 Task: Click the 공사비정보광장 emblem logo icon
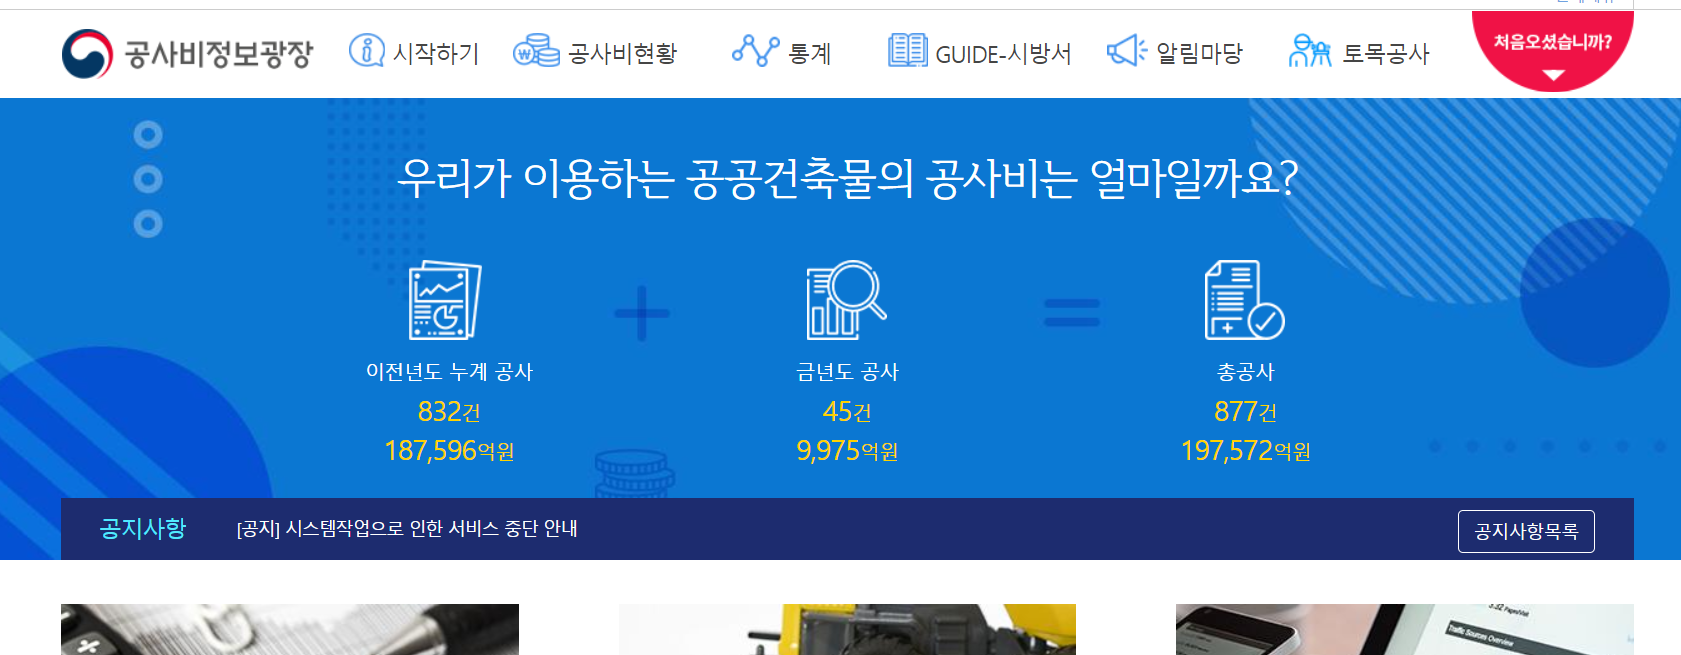[87, 53]
